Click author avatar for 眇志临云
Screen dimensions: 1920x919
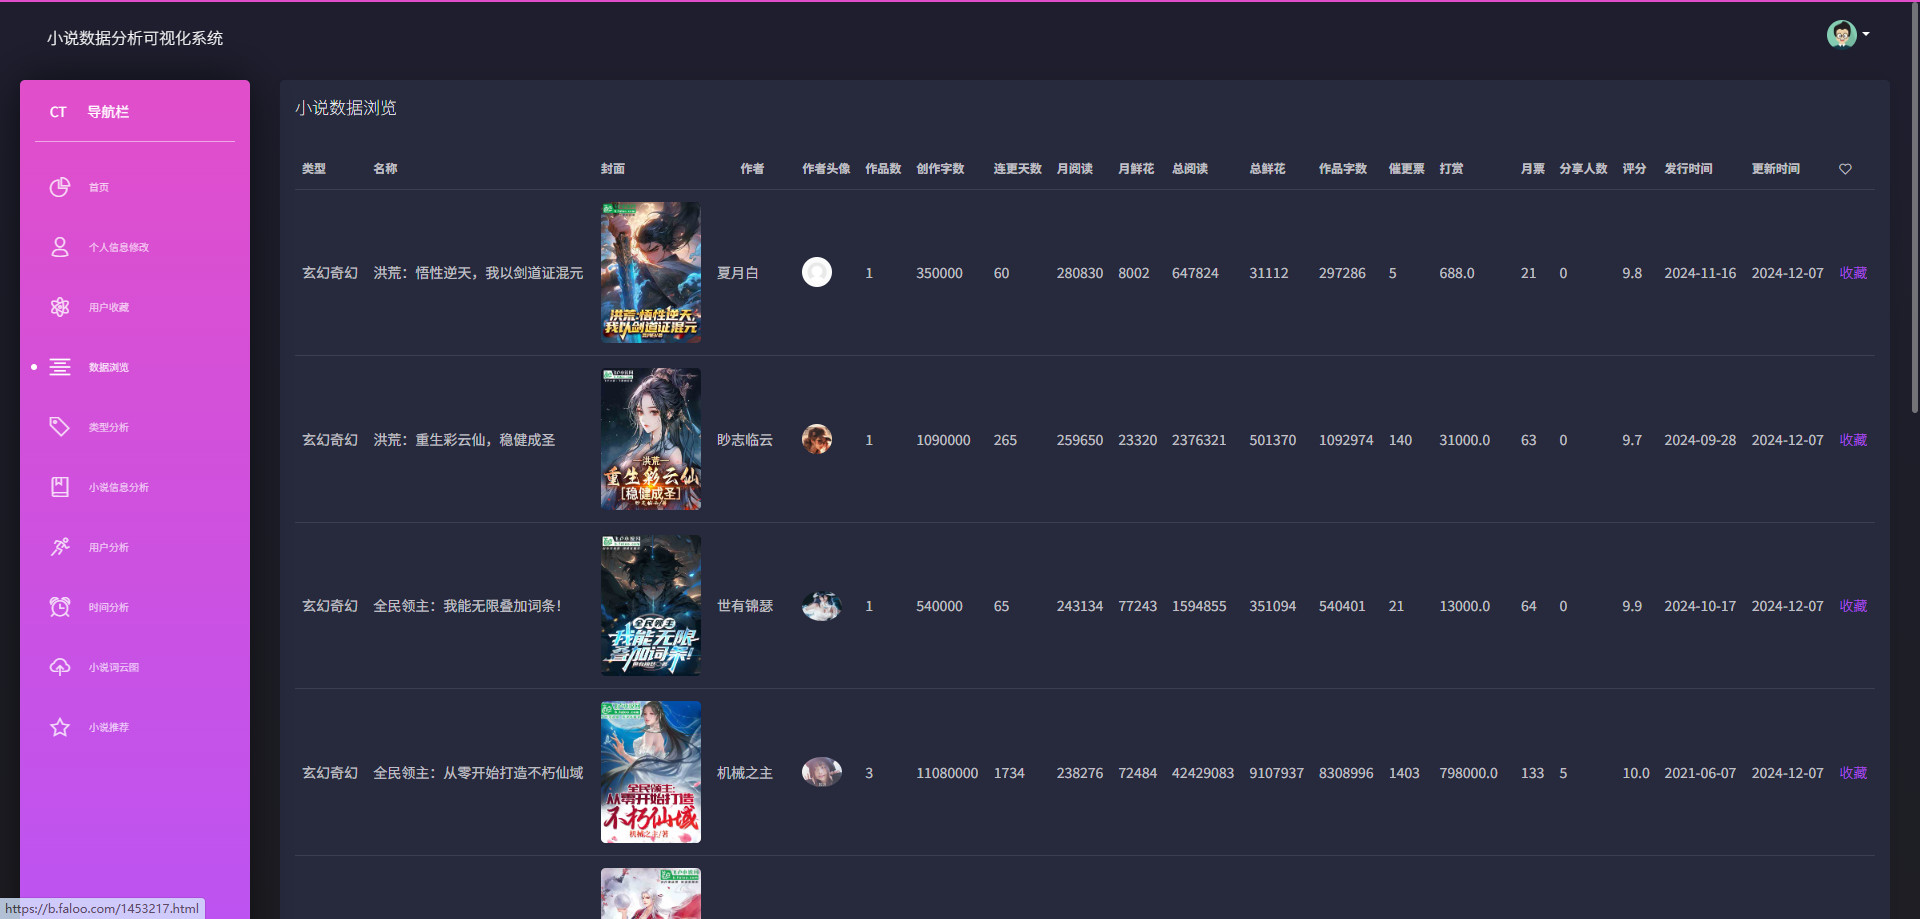(817, 439)
